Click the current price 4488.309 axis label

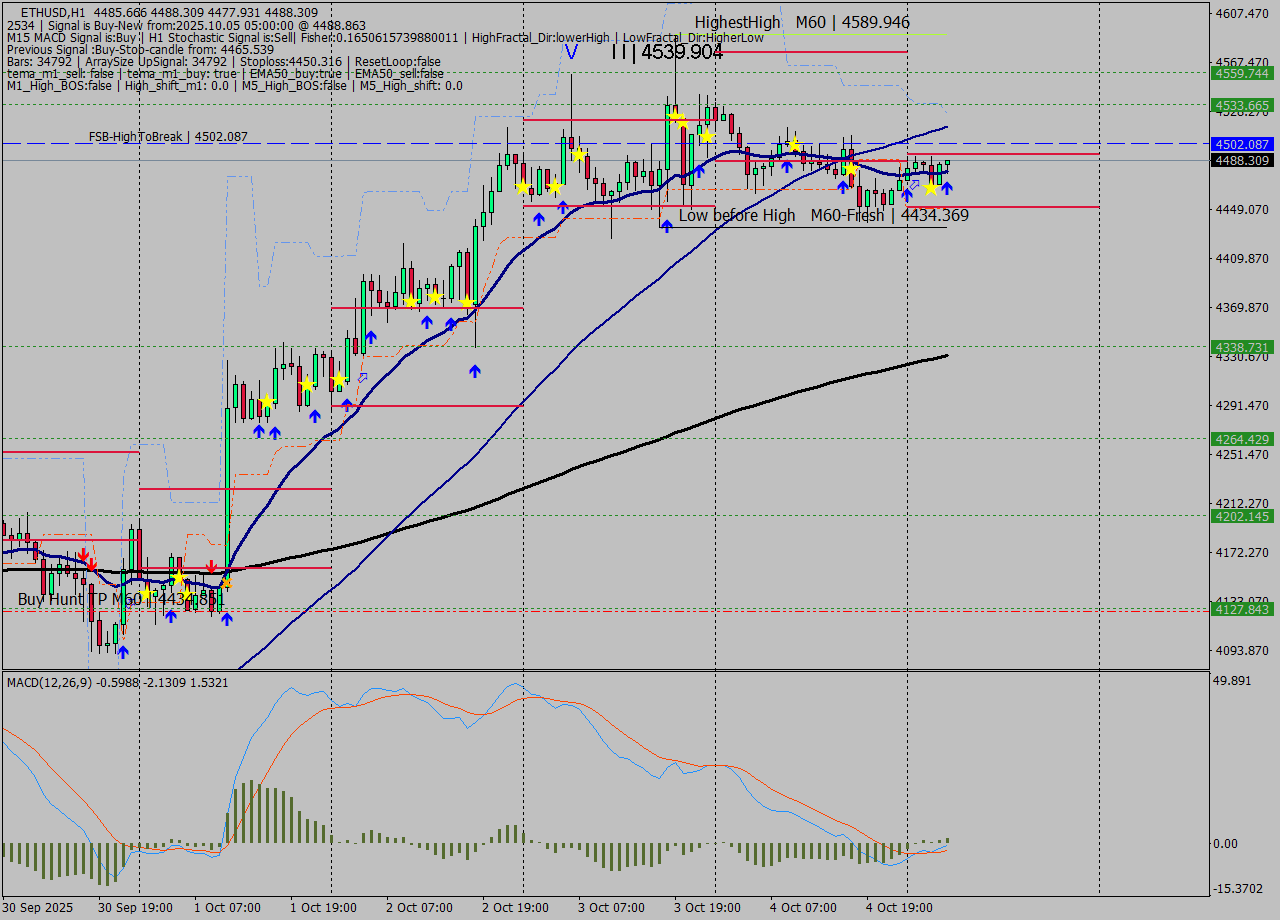[1241, 160]
